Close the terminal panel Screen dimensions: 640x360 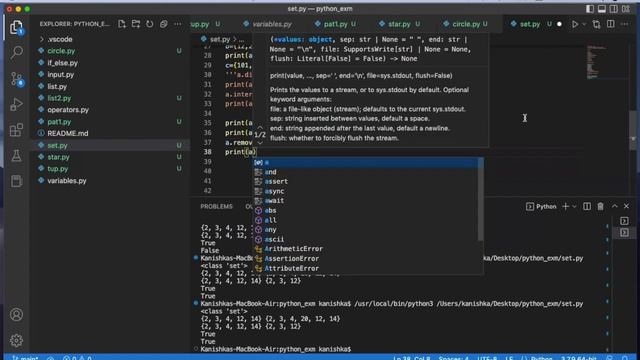[x=626, y=207]
